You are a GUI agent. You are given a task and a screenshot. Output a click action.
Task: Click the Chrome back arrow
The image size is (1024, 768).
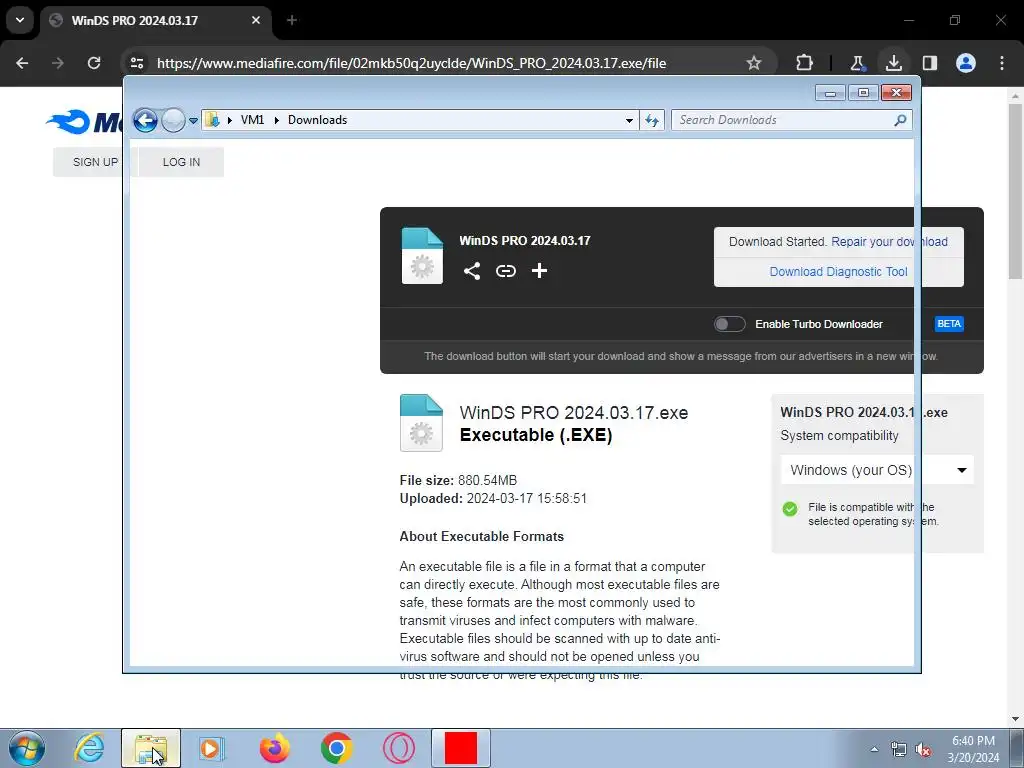[22, 63]
